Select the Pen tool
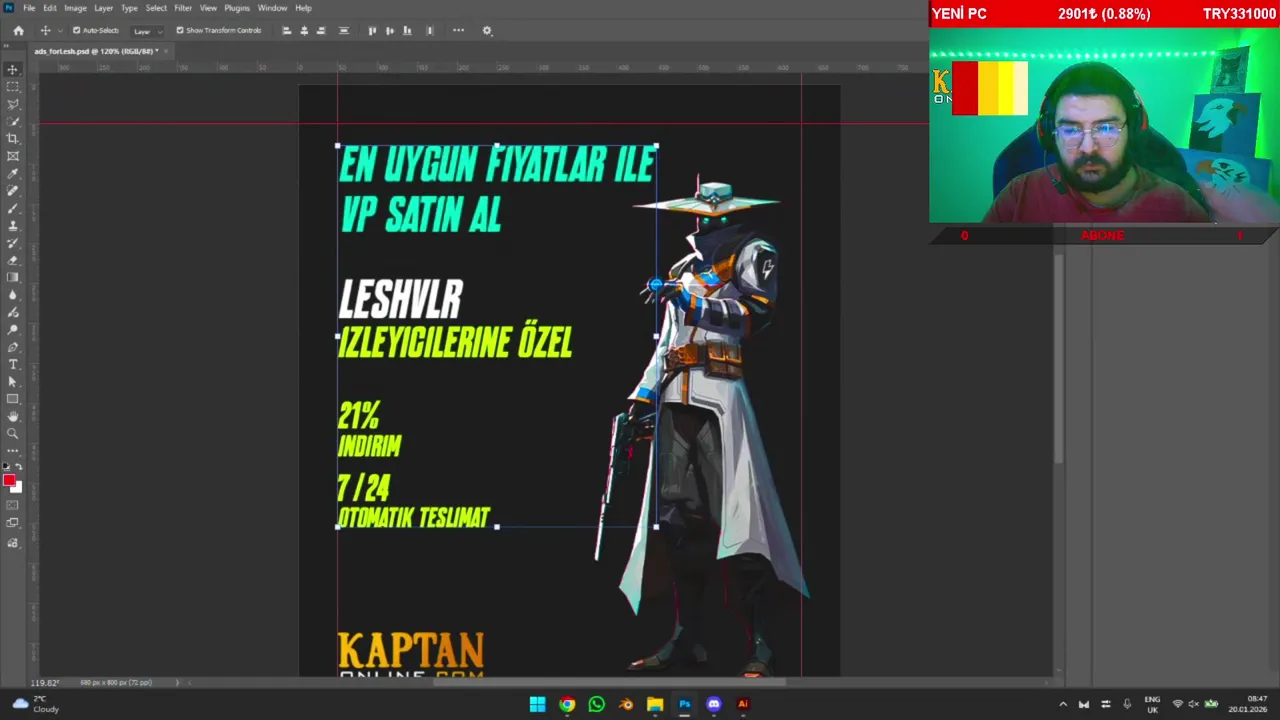Image resolution: width=1280 pixels, height=720 pixels. [13, 347]
